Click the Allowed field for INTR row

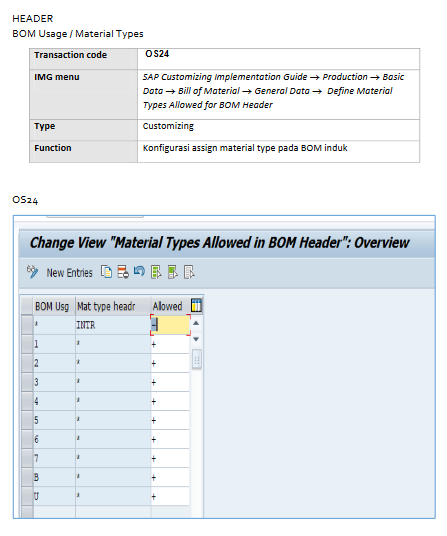(x=170, y=325)
